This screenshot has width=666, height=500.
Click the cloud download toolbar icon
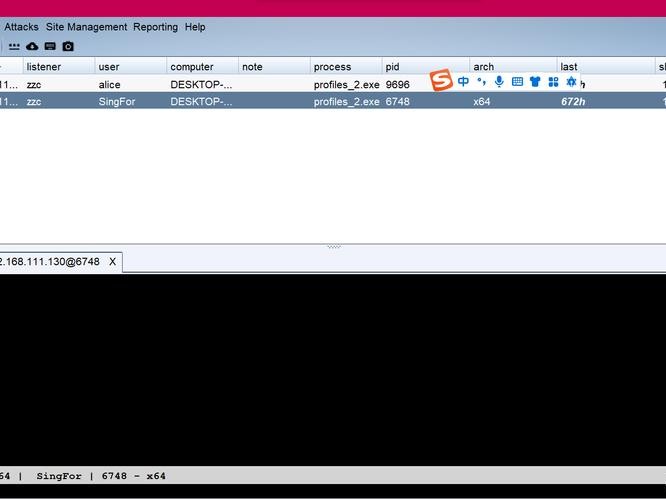(32, 46)
